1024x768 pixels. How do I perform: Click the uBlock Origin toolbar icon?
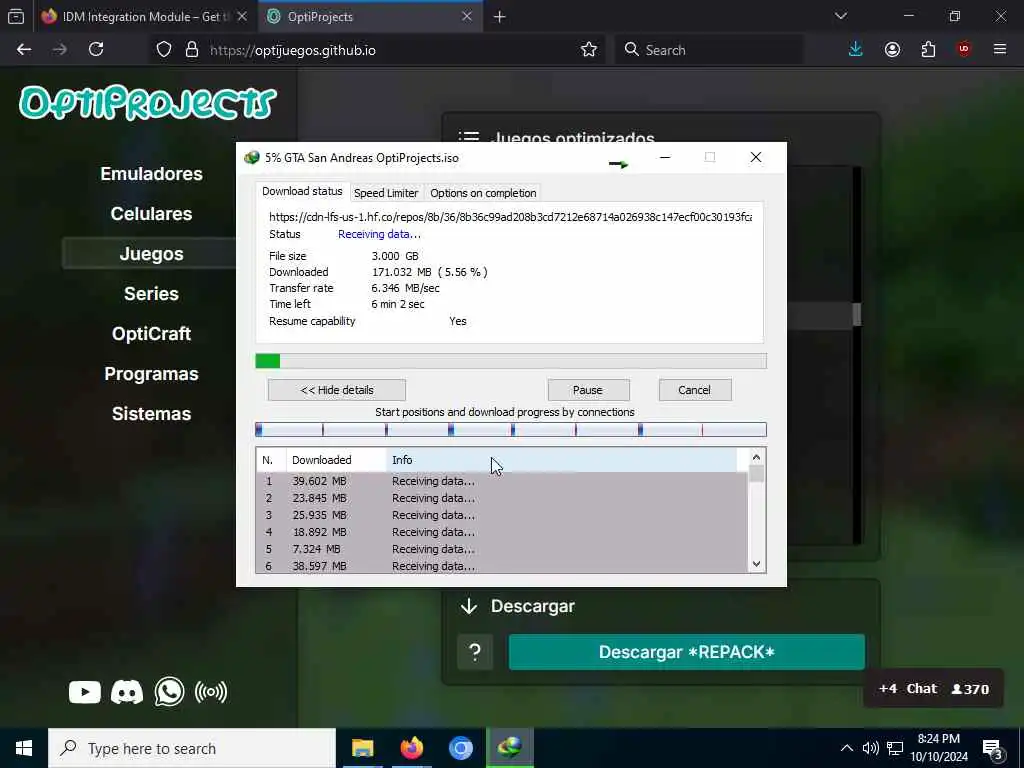pos(964,50)
